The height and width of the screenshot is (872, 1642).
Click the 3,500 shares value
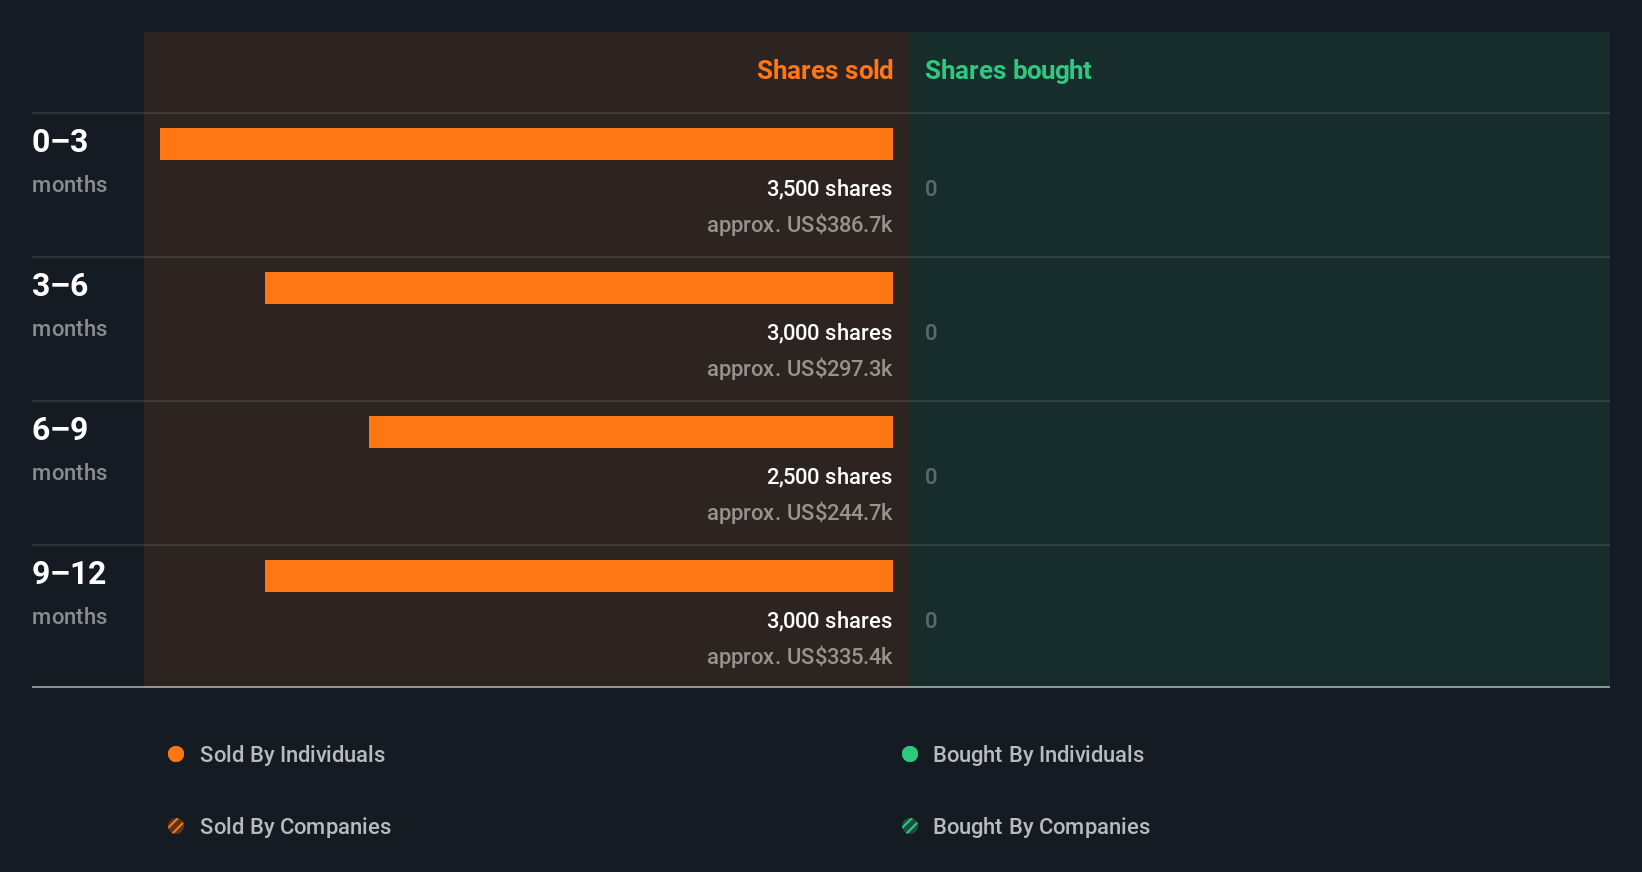click(x=829, y=188)
